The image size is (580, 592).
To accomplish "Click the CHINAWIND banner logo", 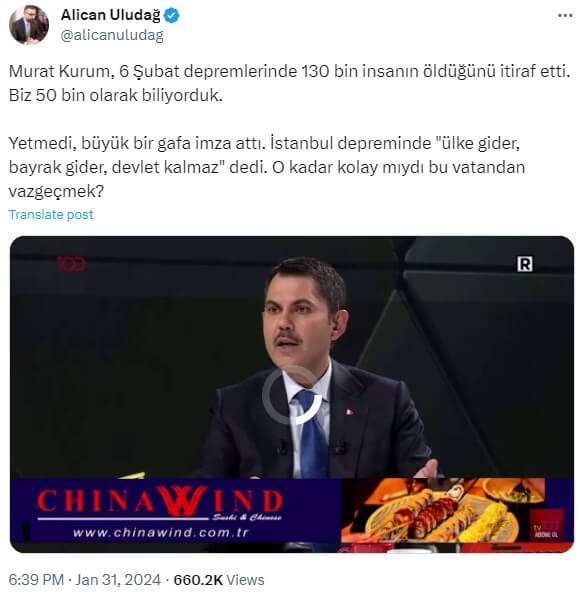I will [160, 500].
